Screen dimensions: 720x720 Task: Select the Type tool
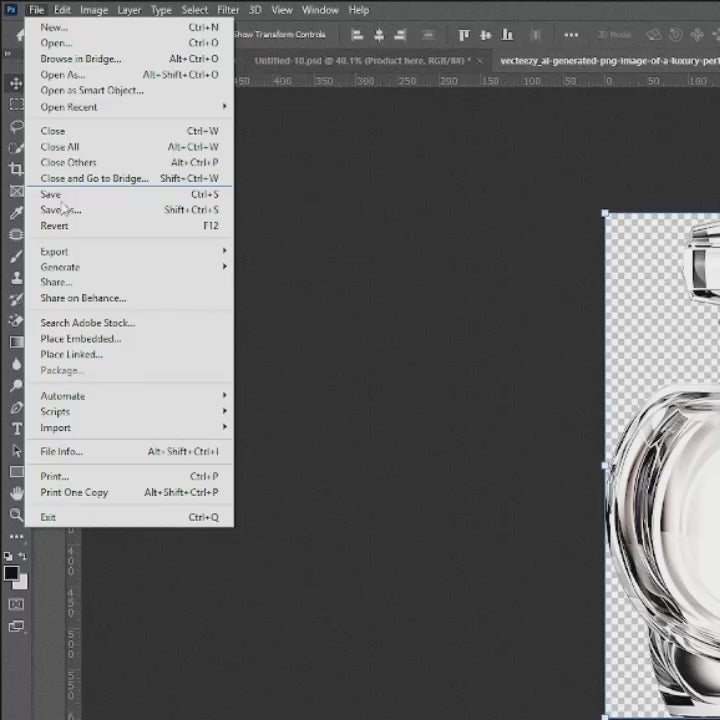point(16,429)
